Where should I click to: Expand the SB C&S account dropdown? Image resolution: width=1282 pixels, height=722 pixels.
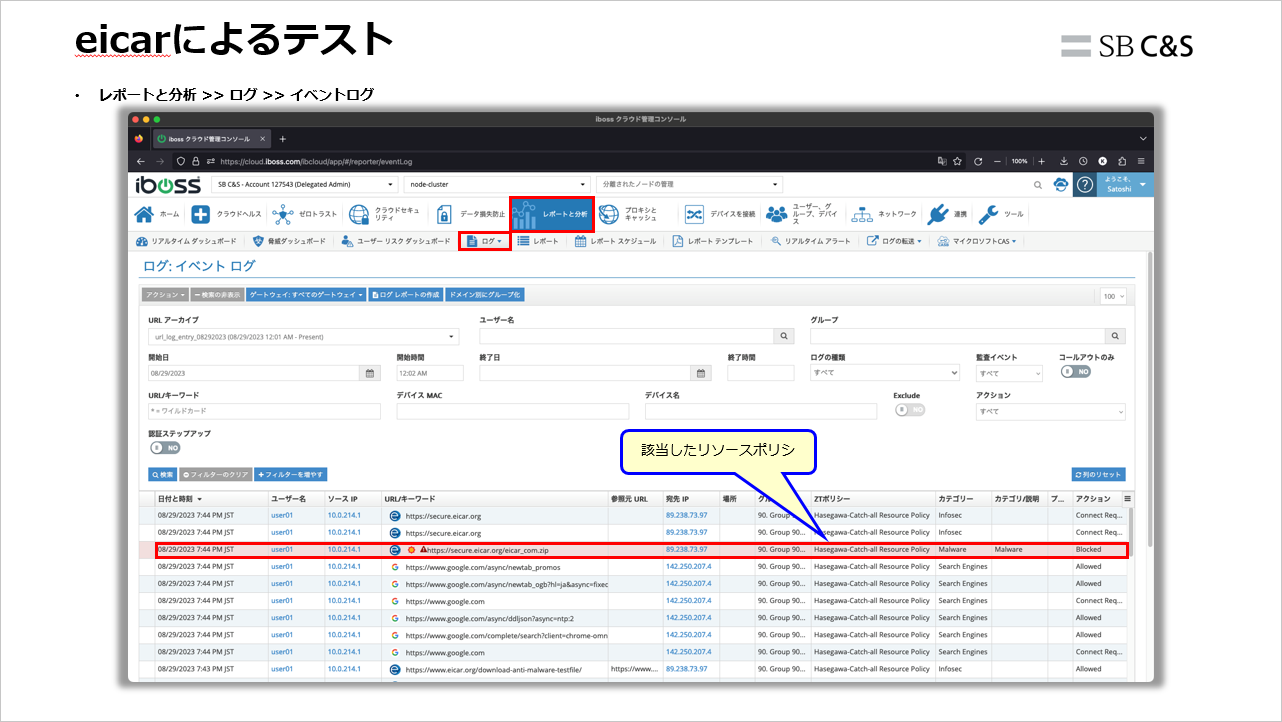pos(305,184)
